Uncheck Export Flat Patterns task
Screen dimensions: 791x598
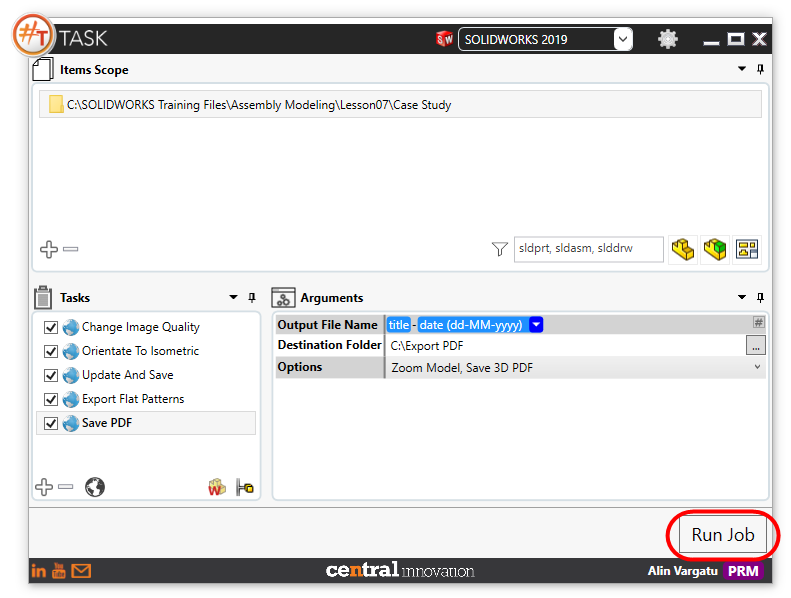click(x=51, y=399)
